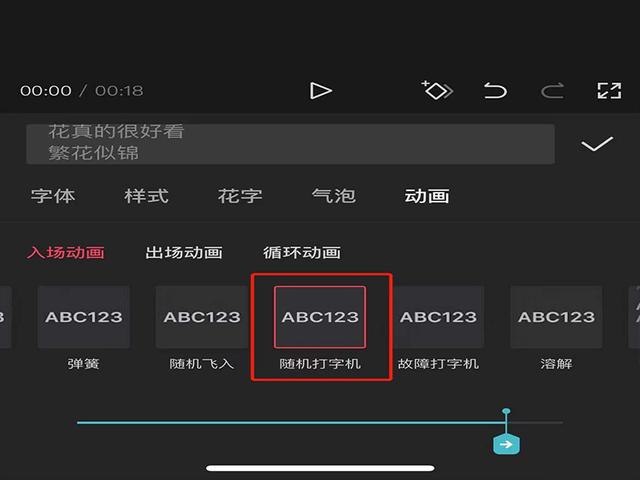640x480 pixels.
Task: Select the 动画 tab
Action: [x=427, y=196]
